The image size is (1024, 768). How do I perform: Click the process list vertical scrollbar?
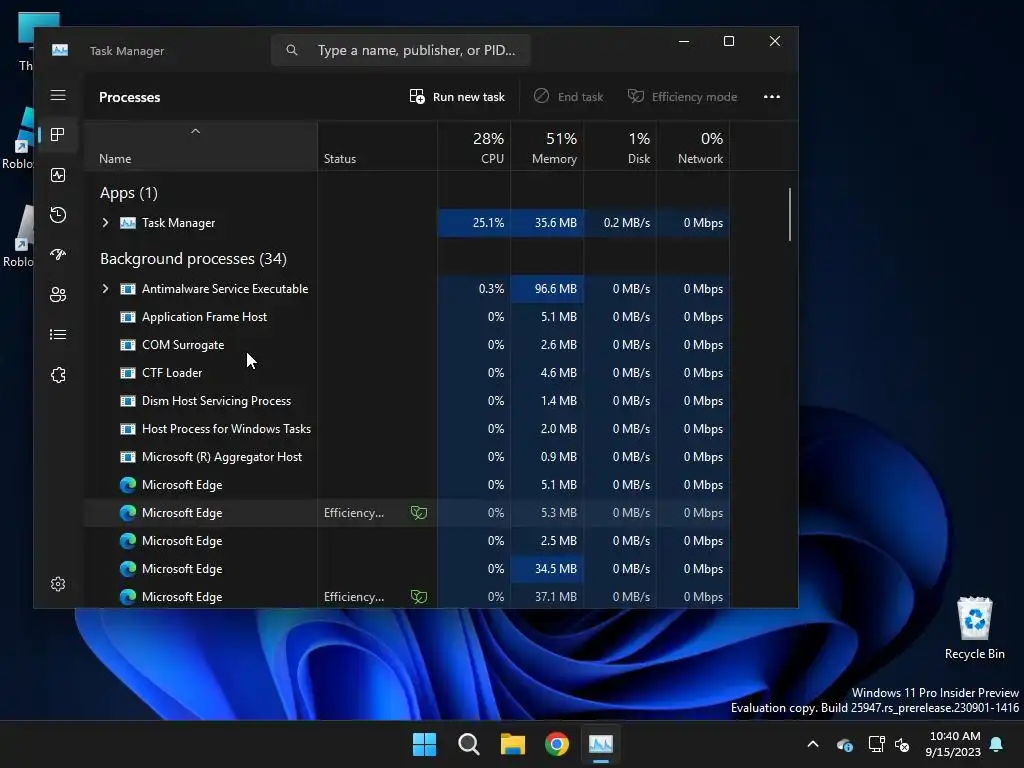tap(790, 214)
